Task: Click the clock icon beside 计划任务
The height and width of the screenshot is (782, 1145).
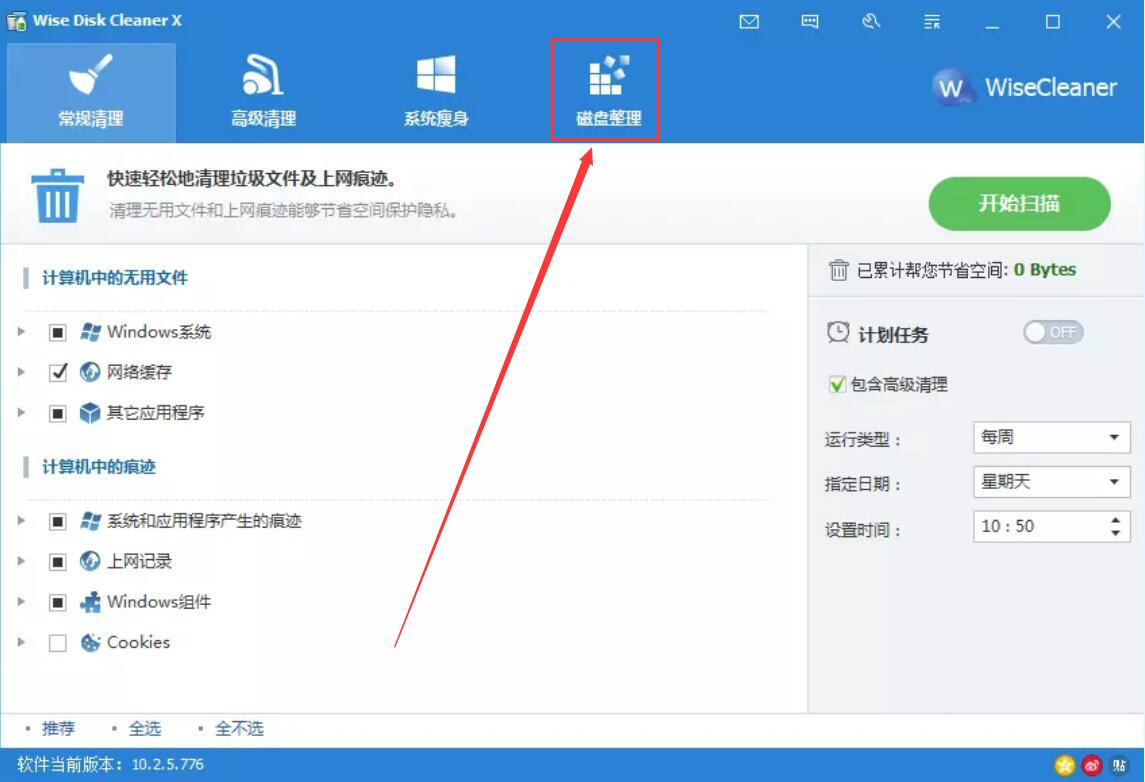Action: point(838,332)
